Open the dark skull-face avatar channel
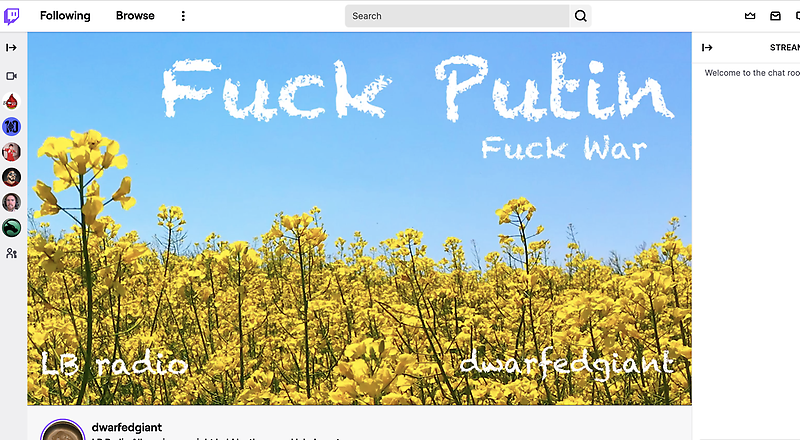This screenshot has width=800, height=440. pos(12,177)
